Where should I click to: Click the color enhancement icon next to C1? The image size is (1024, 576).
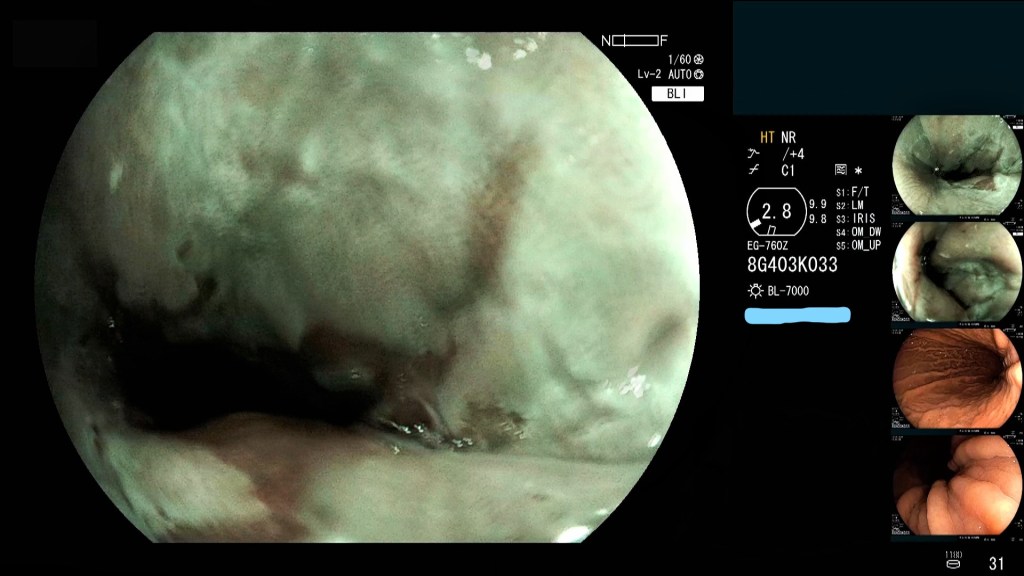(x=753, y=171)
